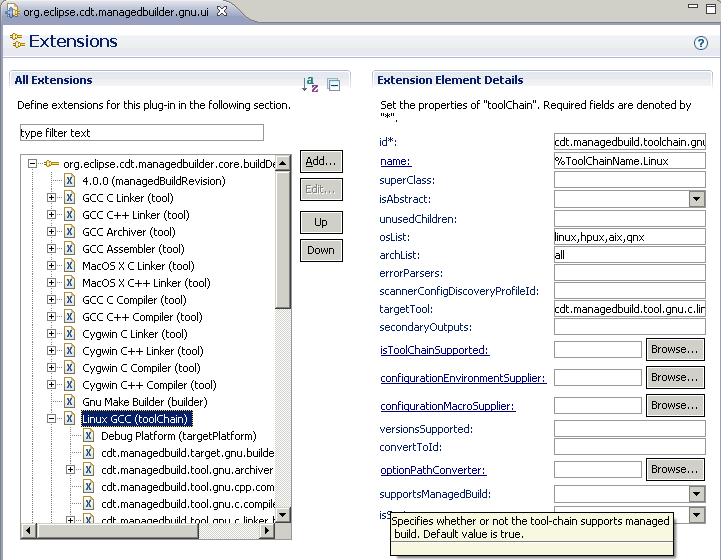
Task: Click icon beside 4.0.0 managedBuildRevision
Action: (70, 181)
